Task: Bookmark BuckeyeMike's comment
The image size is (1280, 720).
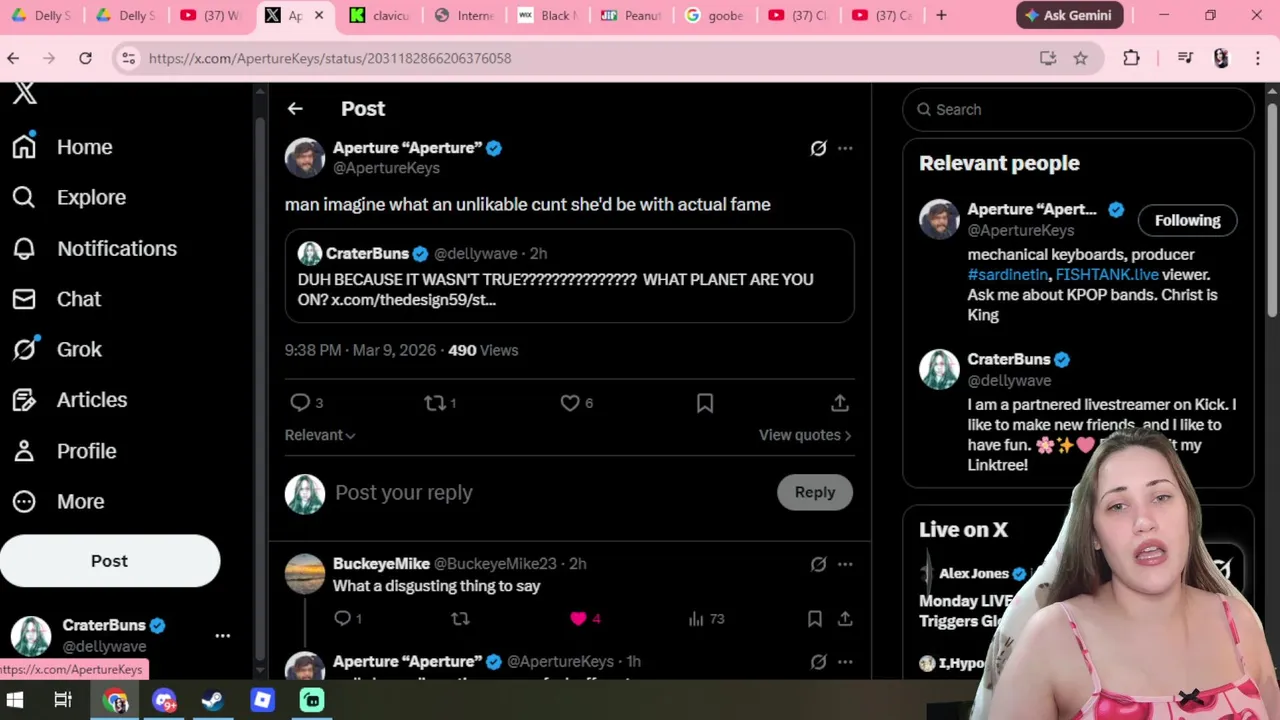Action: pyautogui.click(x=815, y=619)
